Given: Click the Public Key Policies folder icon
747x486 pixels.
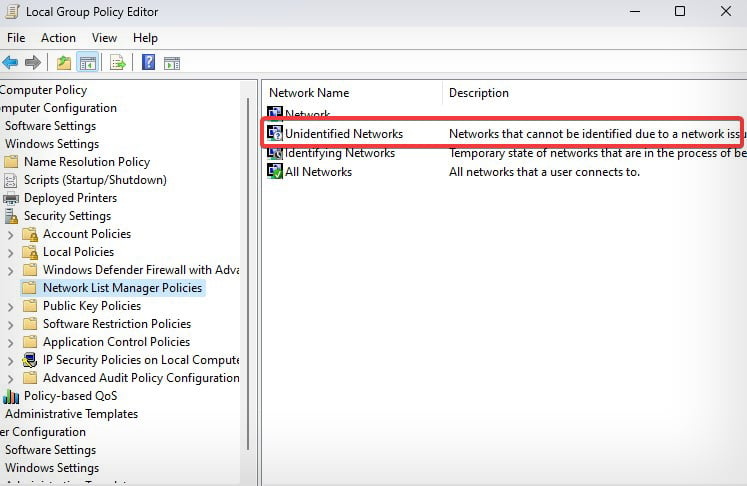Looking at the screenshot, I should tap(30, 306).
